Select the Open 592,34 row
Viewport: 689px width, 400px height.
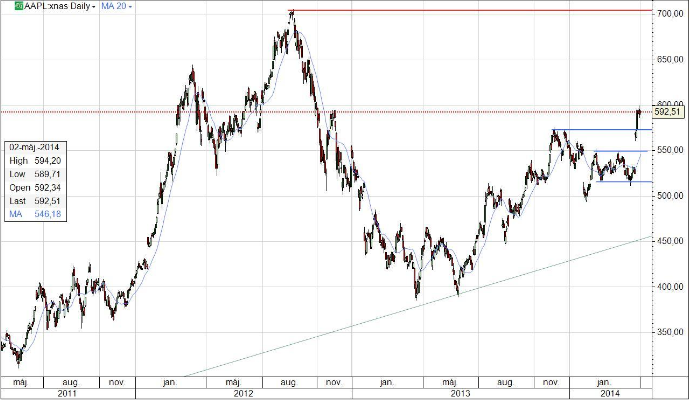35,188
